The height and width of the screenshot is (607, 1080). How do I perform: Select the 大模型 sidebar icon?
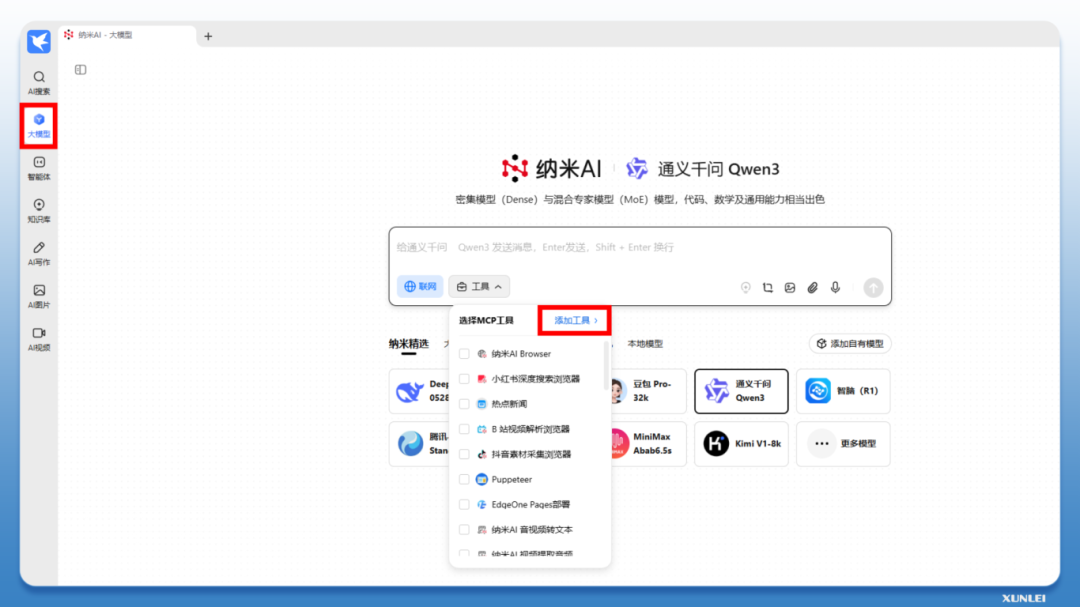tap(39, 124)
